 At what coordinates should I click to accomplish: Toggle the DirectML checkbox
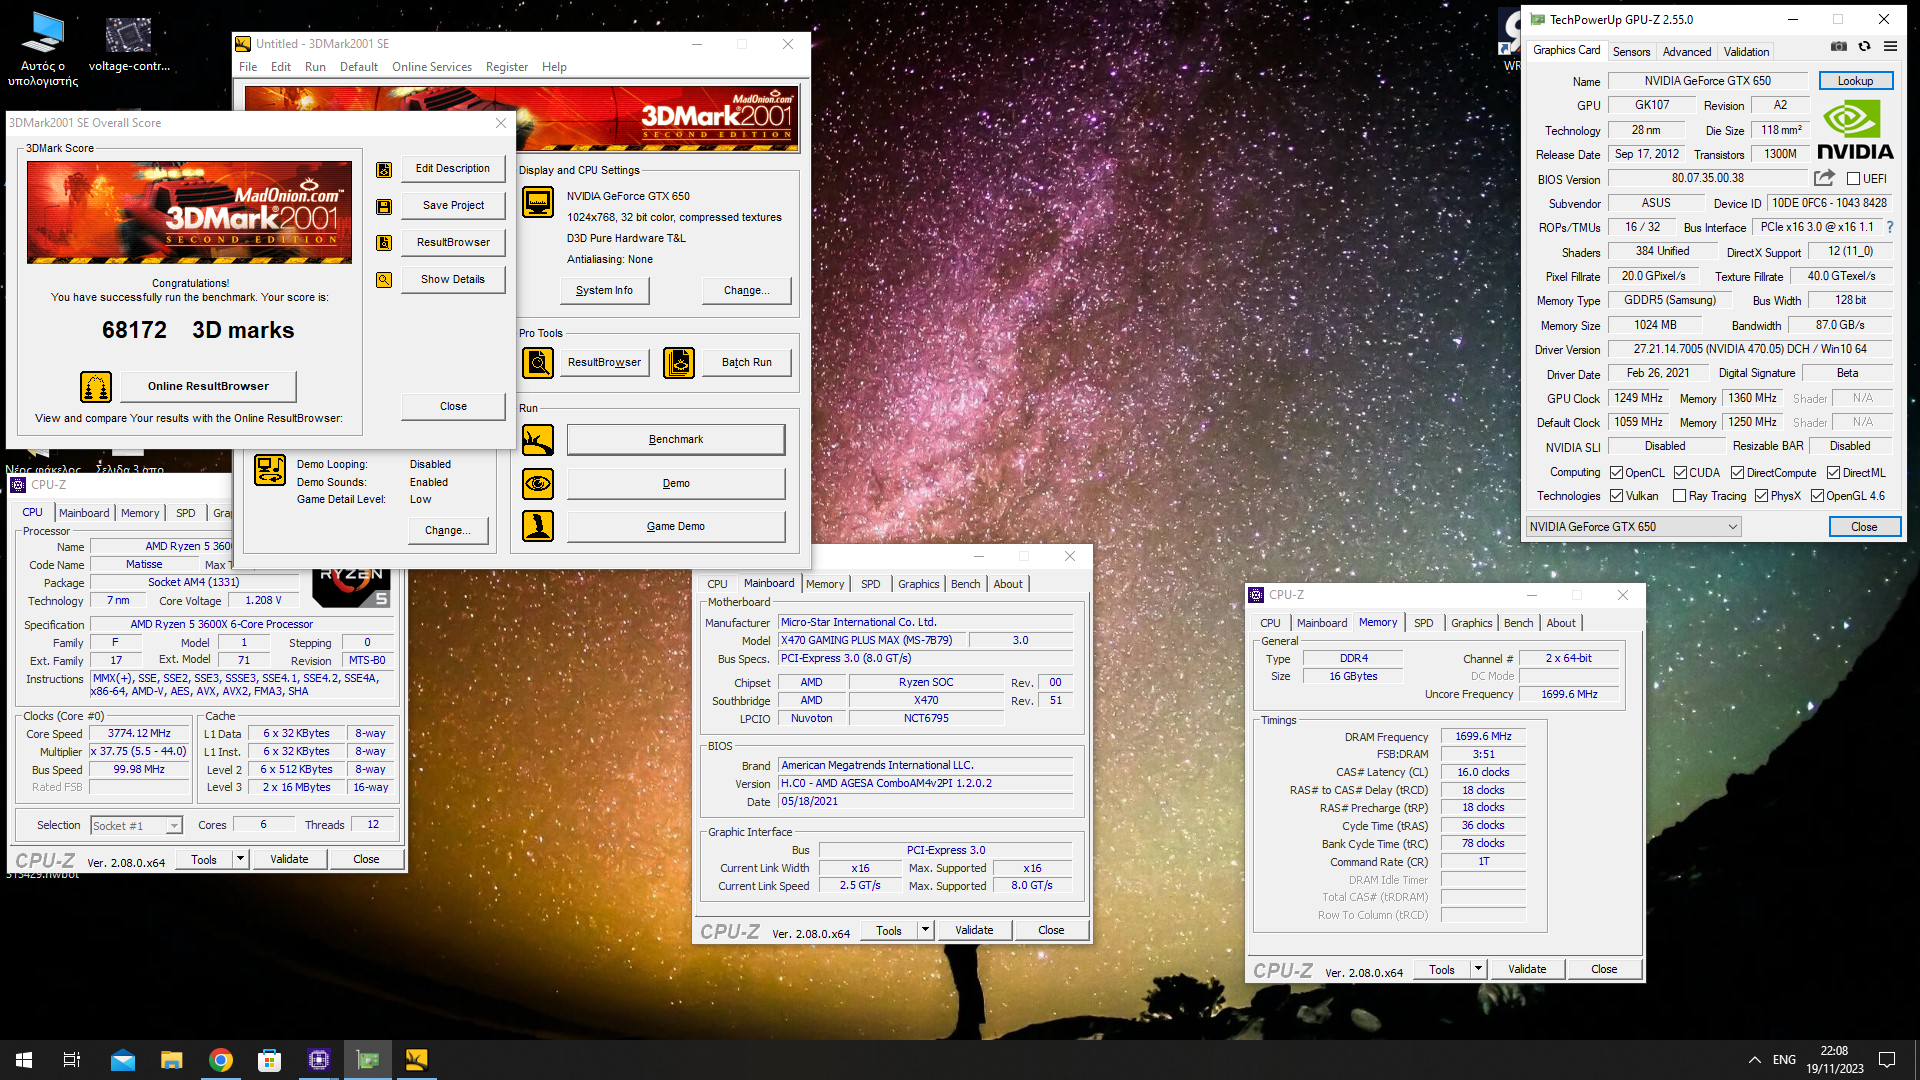1833,473
